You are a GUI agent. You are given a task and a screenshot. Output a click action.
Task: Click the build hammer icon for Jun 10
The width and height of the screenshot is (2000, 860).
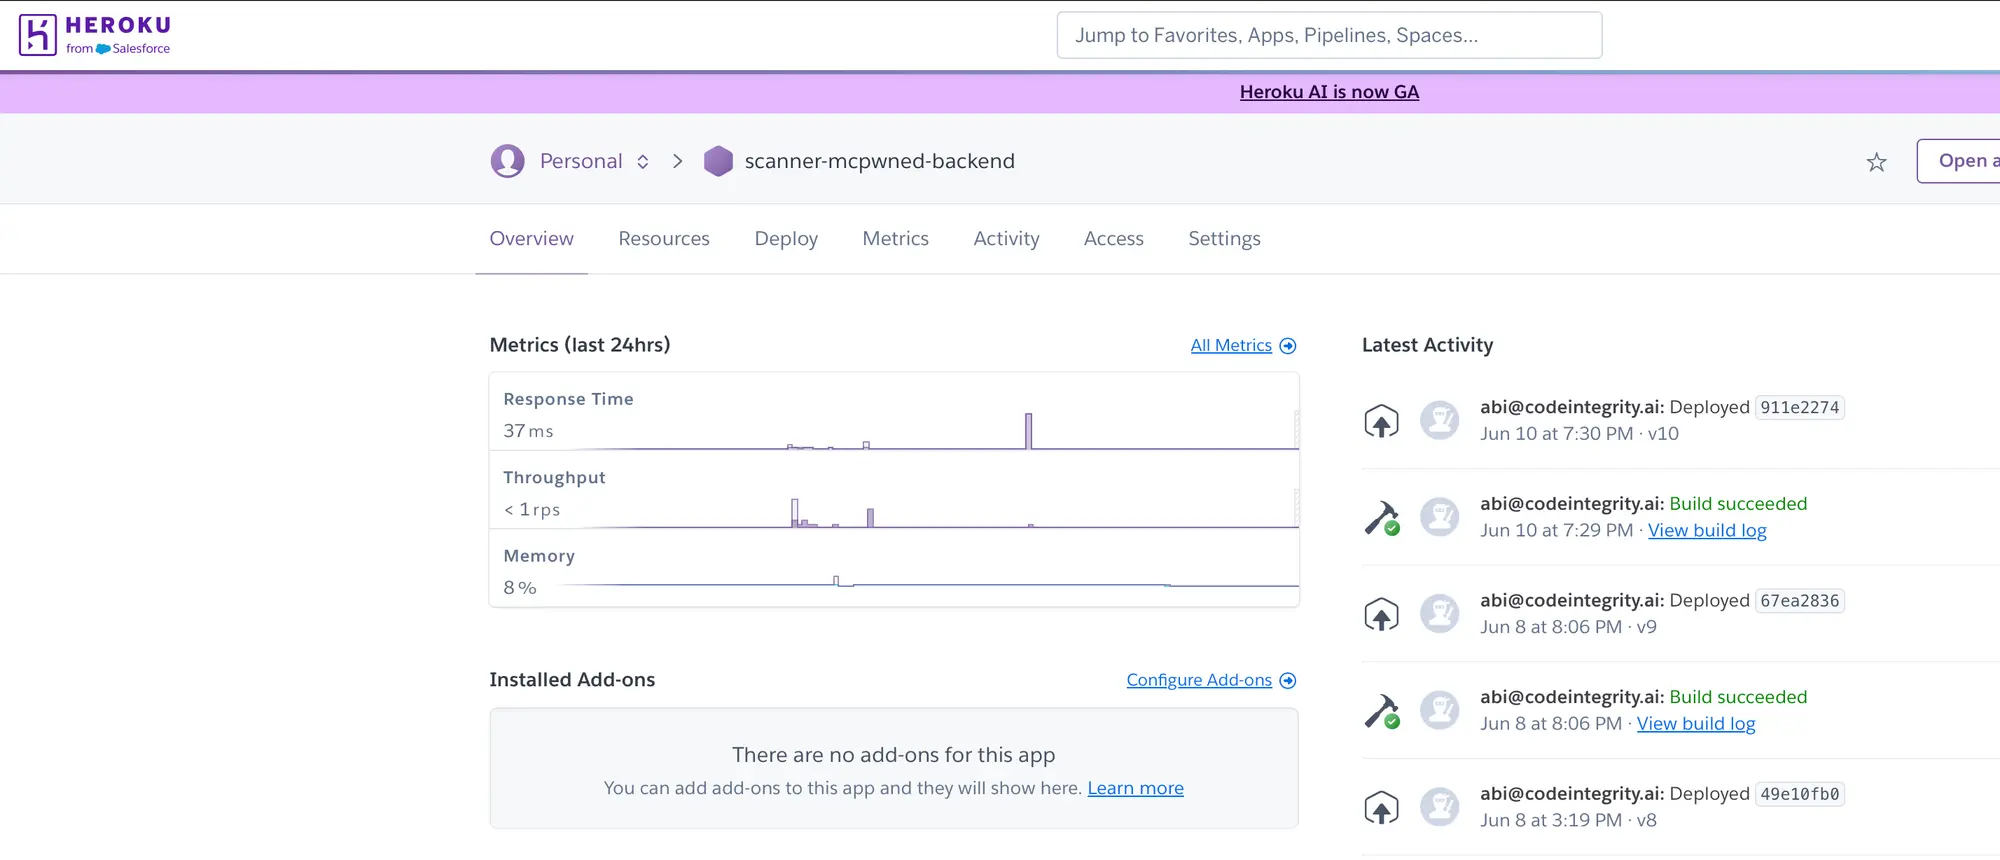click(1381, 518)
